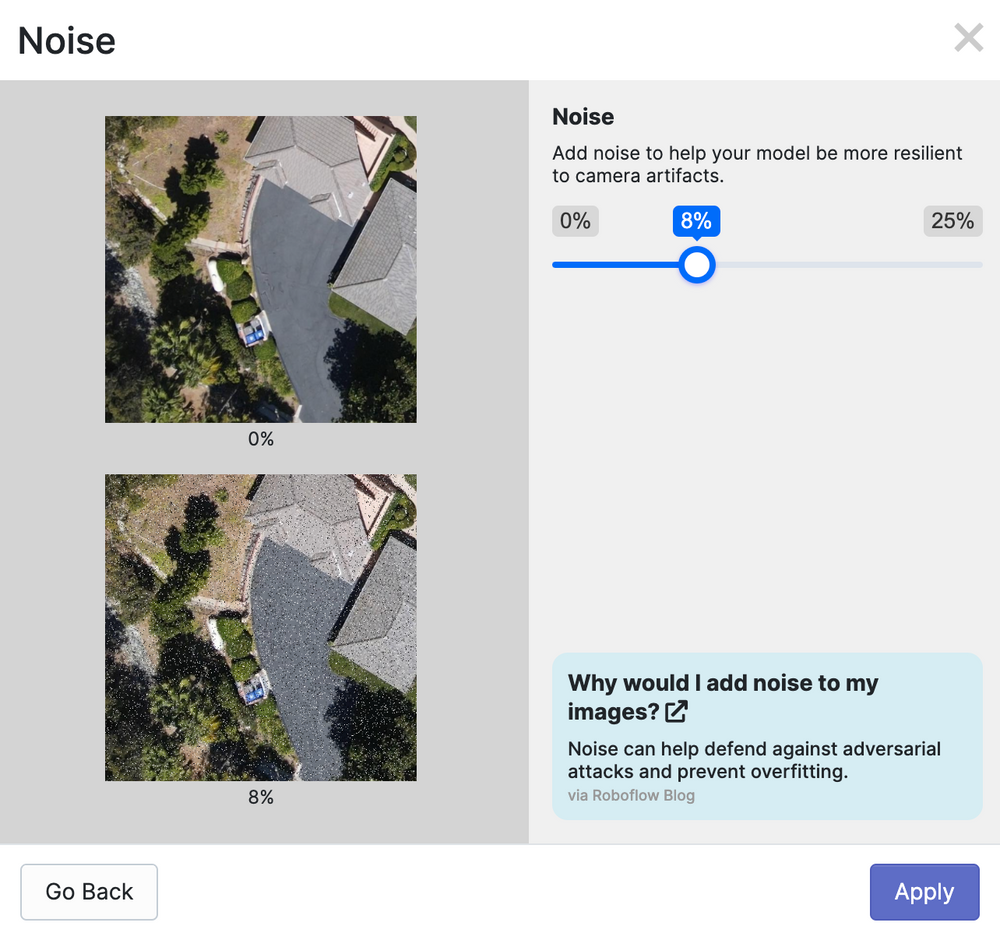Click the Go Back button
1000x933 pixels.
pyautogui.click(x=89, y=891)
